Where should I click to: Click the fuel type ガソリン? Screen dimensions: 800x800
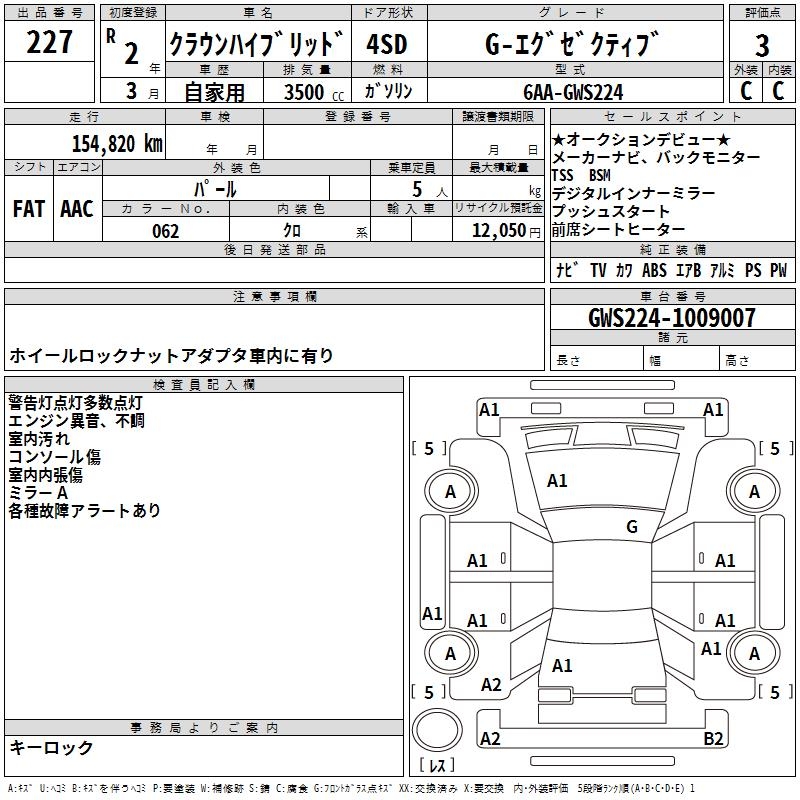click(x=388, y=91)
